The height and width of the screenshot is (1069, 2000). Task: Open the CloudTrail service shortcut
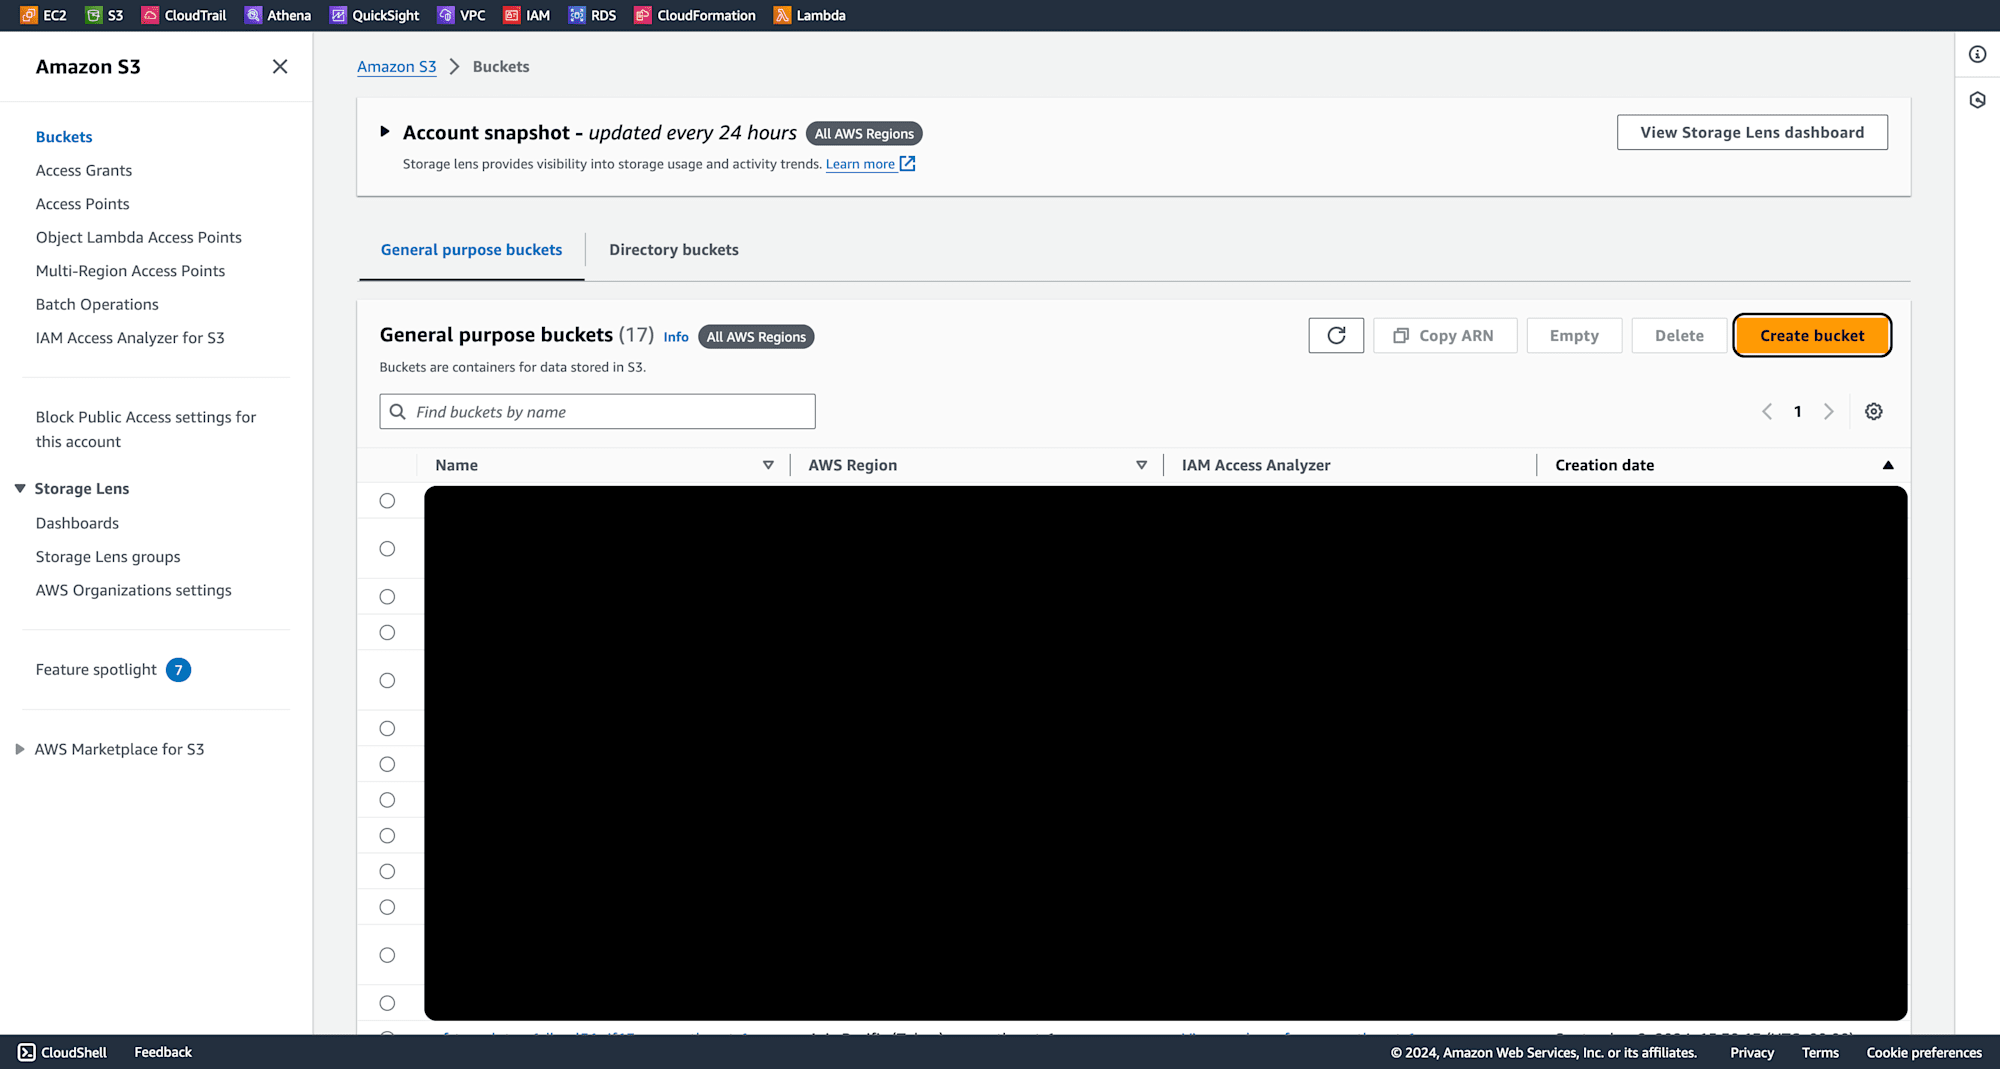(x=185, y=15)
